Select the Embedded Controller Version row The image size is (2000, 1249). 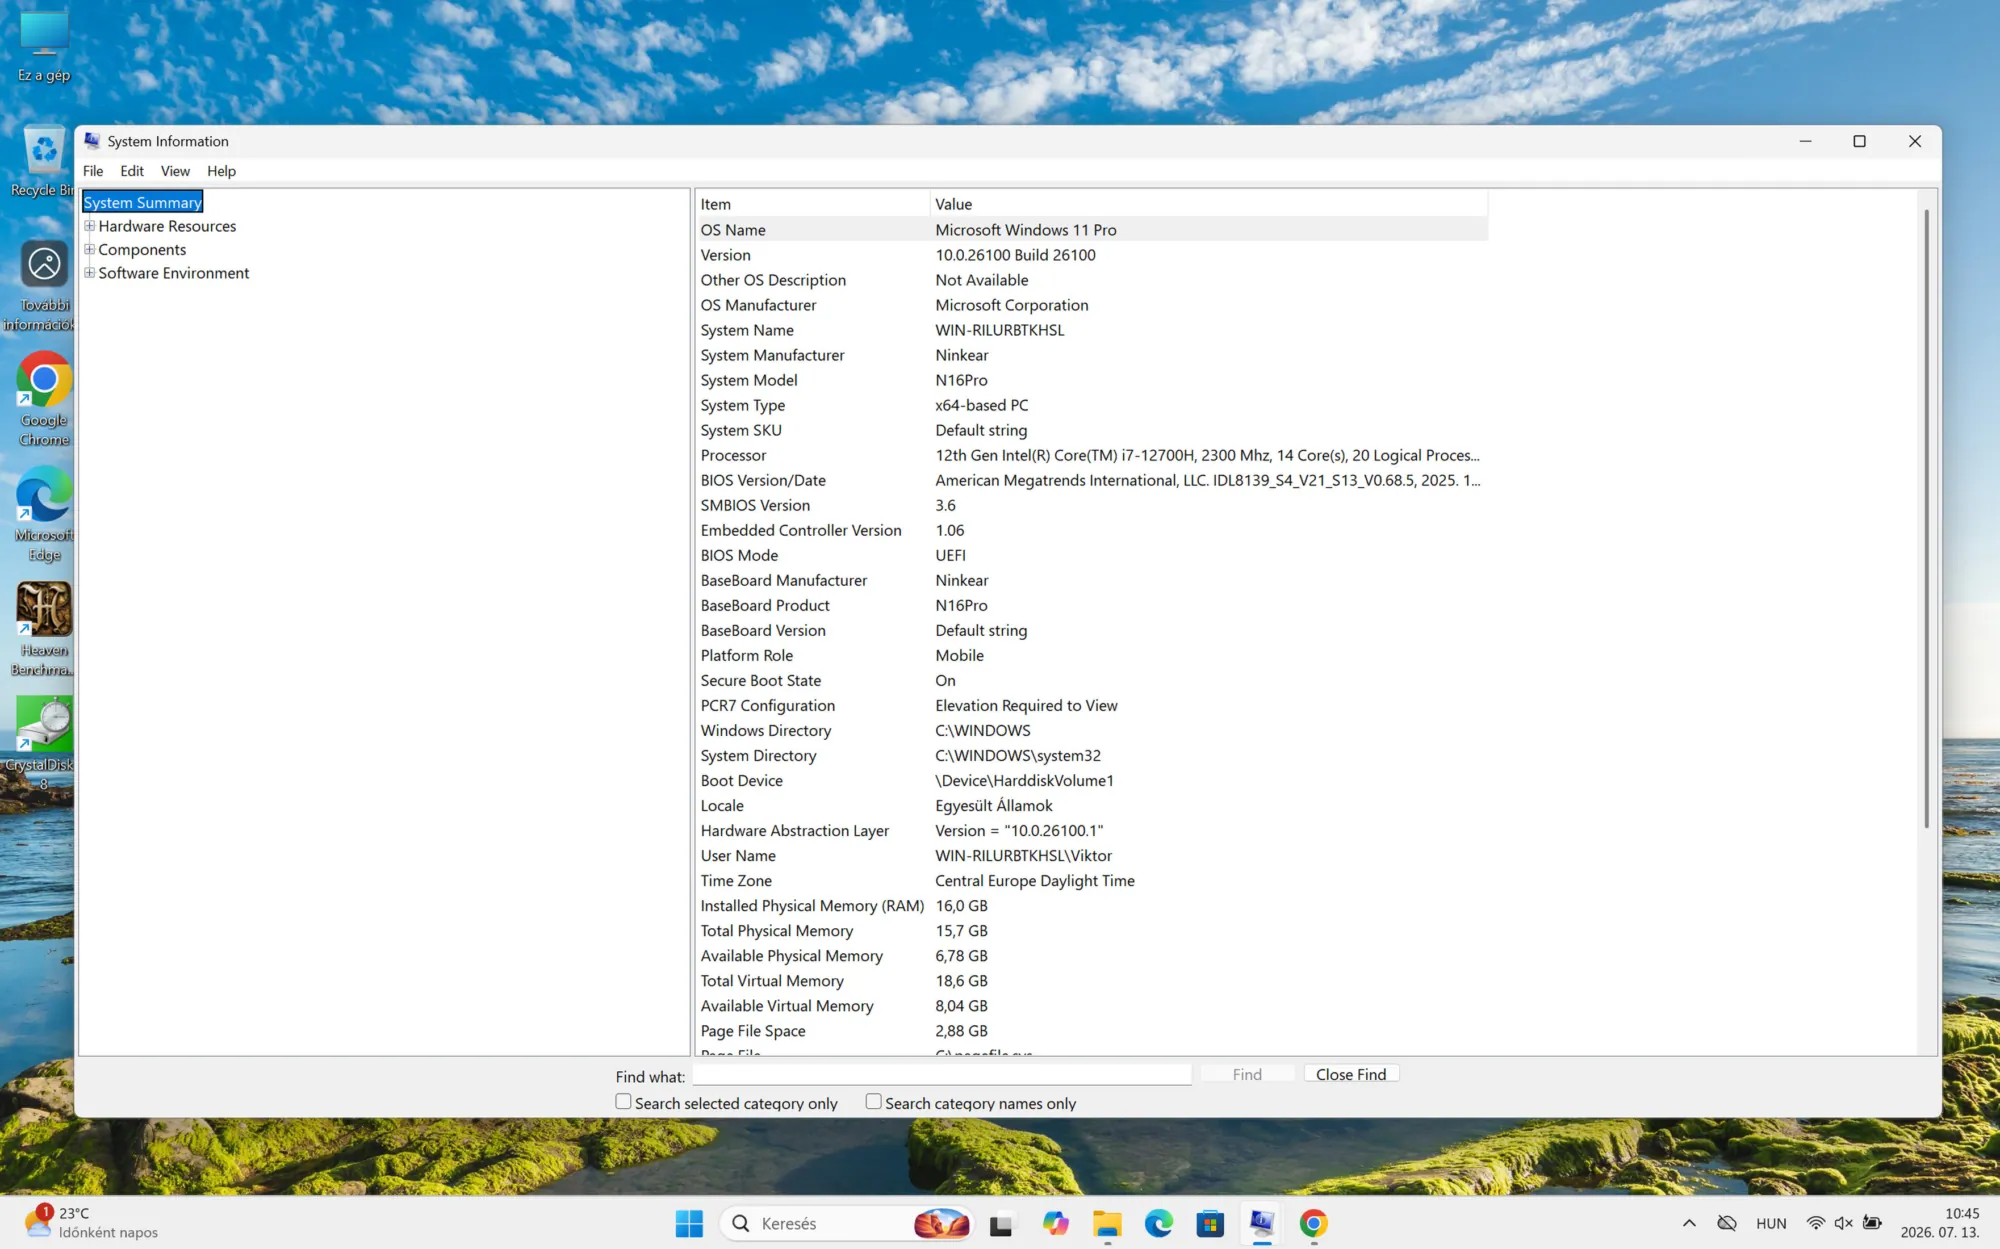[x=1092, y=530]
